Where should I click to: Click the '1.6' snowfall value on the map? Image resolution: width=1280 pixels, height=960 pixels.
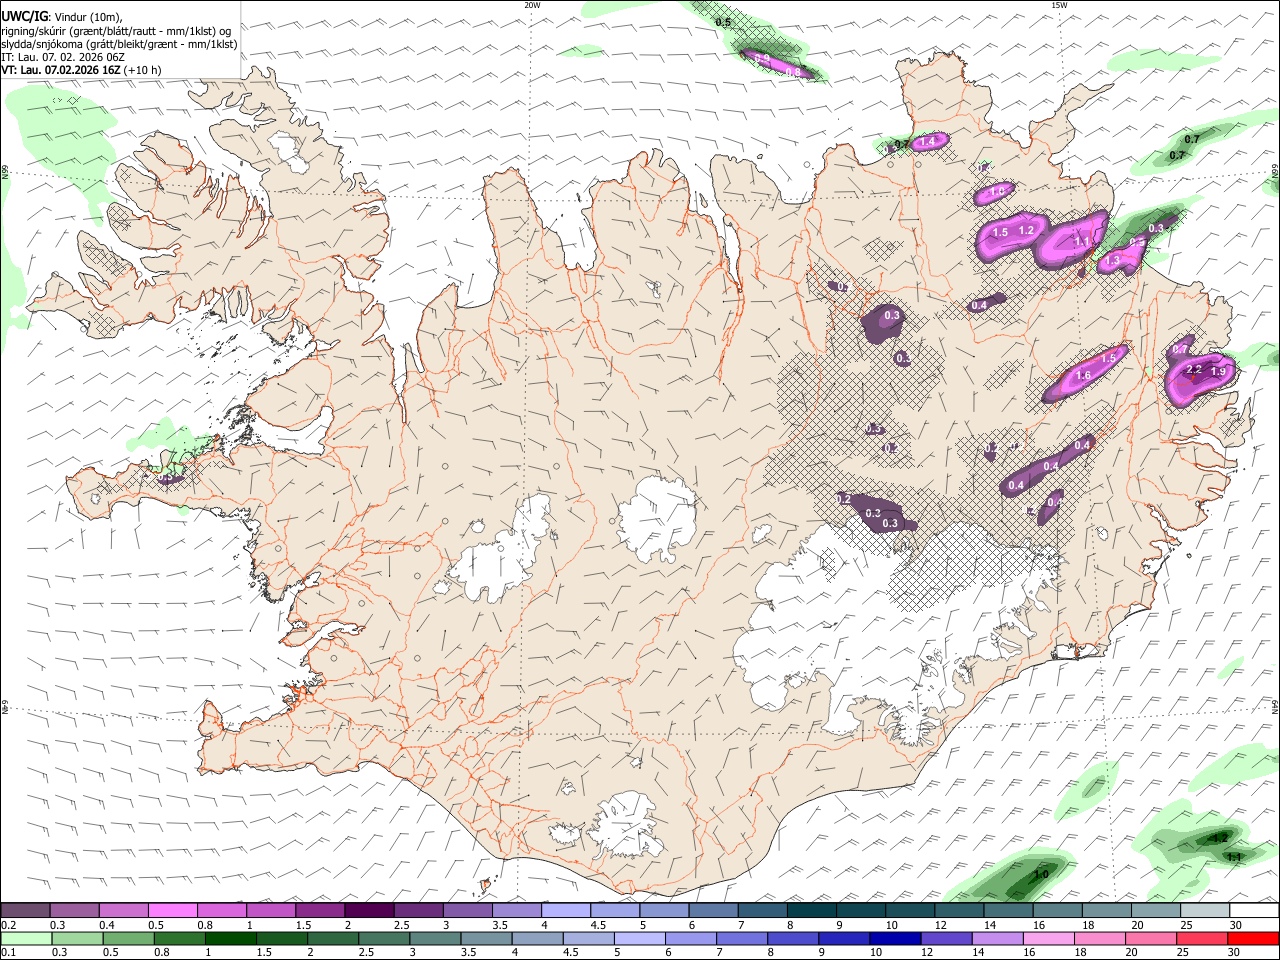point(1083,376)
